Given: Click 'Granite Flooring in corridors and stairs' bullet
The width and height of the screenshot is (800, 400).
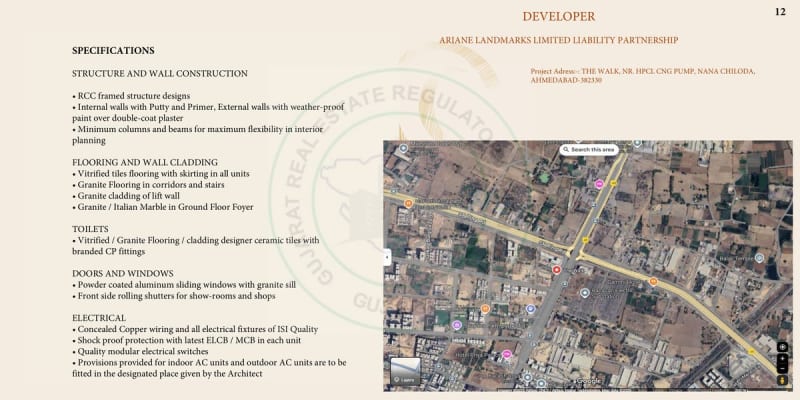Looking at the screenshot, I should click(x=148, y=185).
